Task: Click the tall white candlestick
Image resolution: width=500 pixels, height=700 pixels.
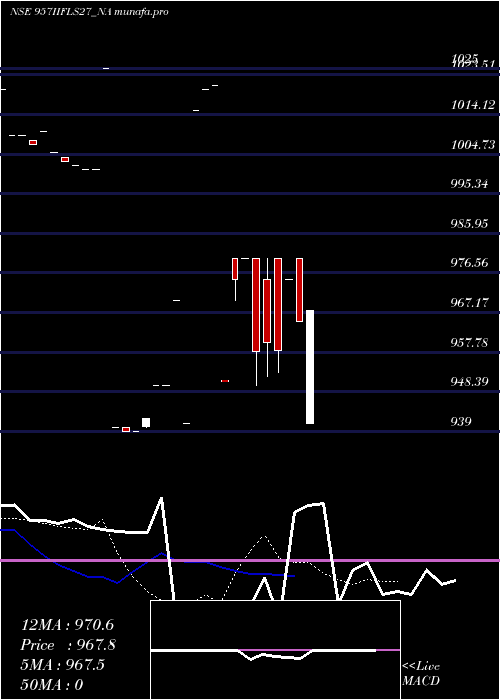Action: (310, 367)
